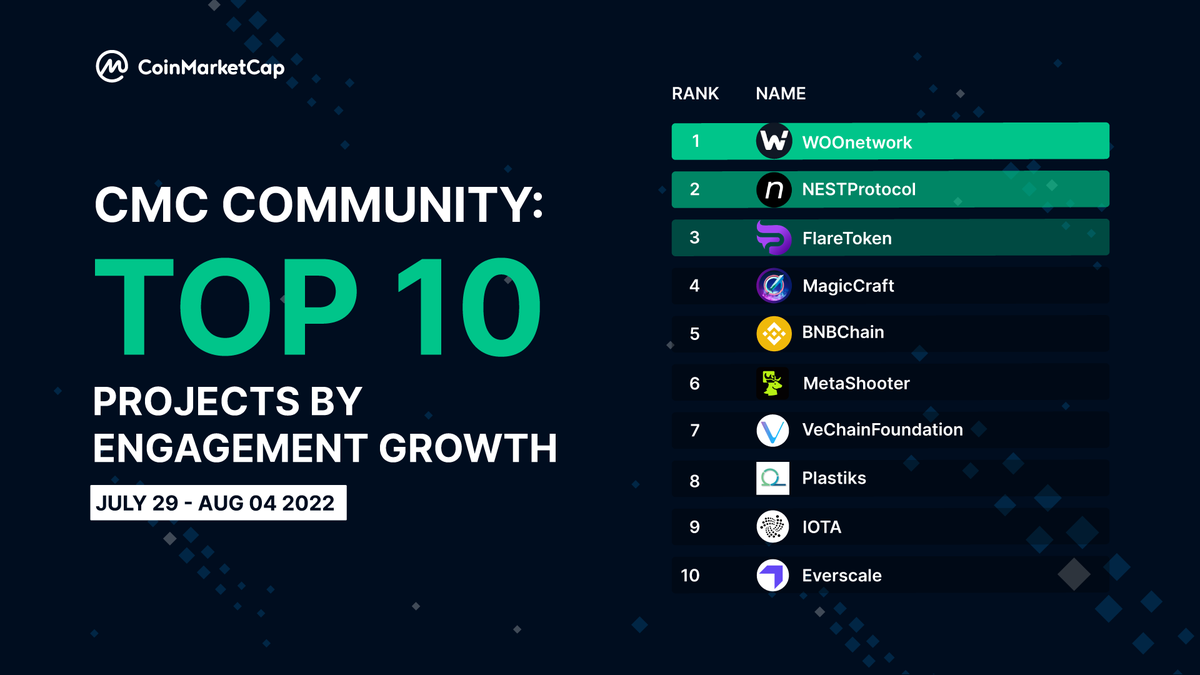
Task: Select the Plastiks name text
Action: point(834,478)
